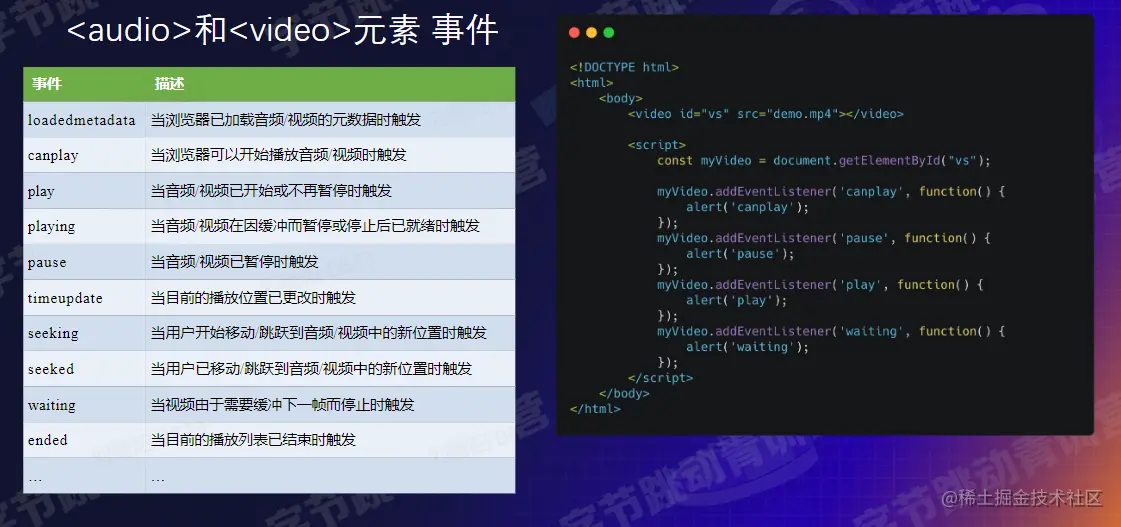Click the '<!DOCTYPE html>' code line
Screen dimensions: 1121x527
click(624, 67)
